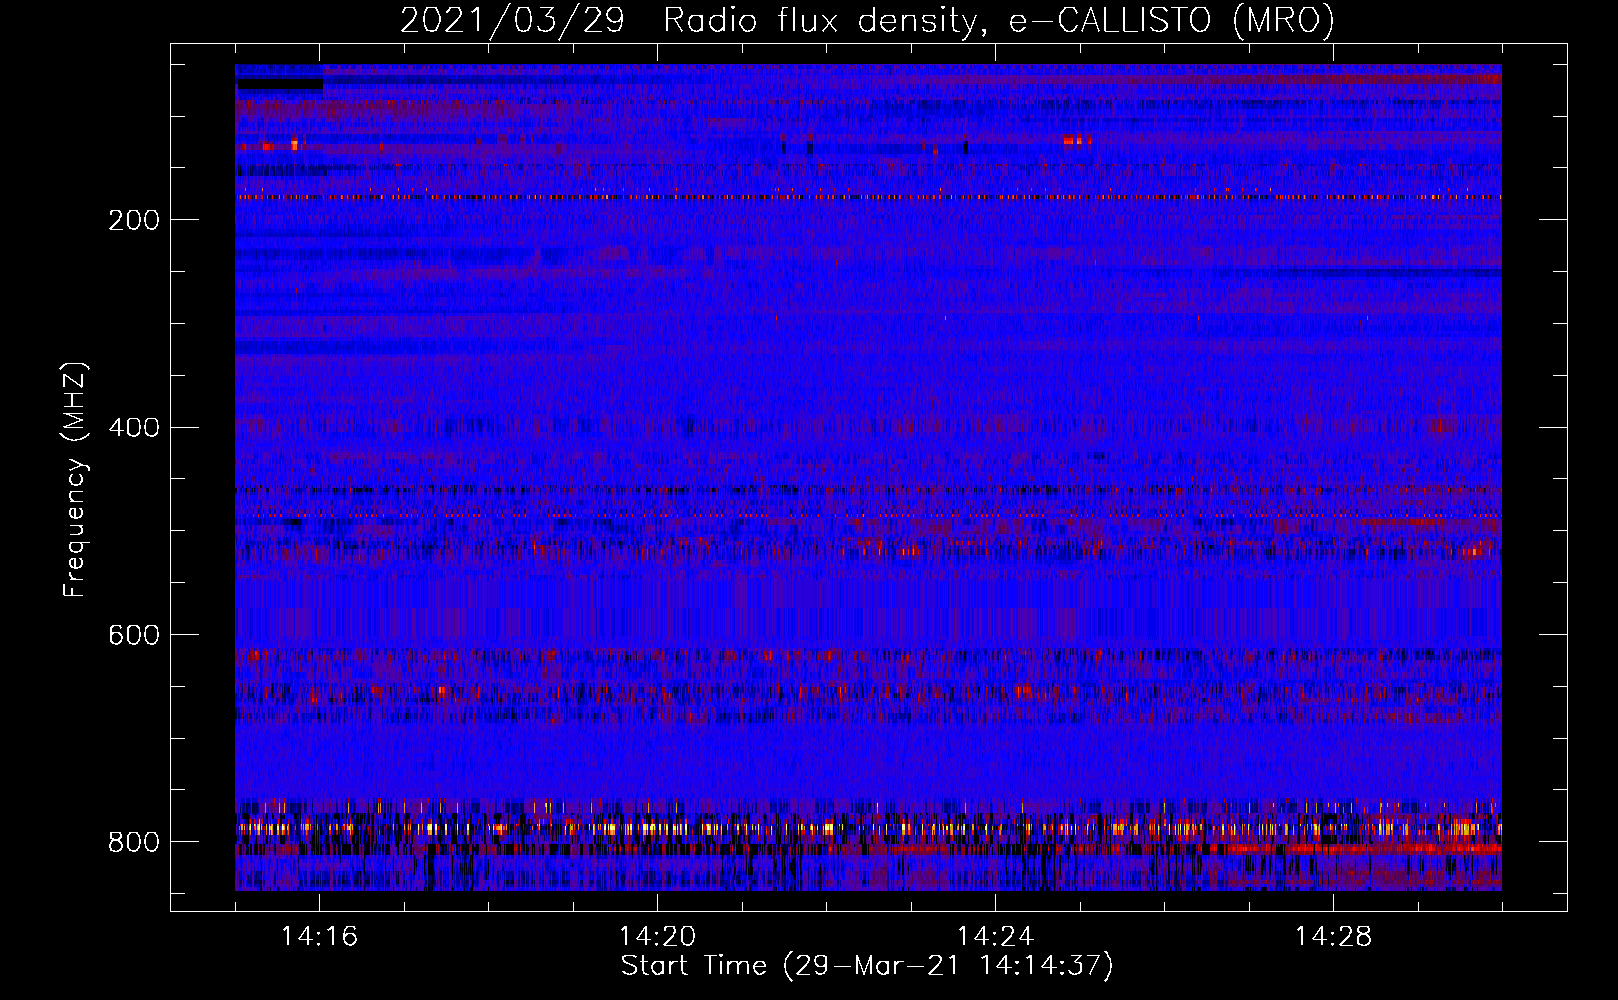Screen dimensions: 1618x1000
Task: Click the '400' frequency tick label
Action: click(134, 428)
